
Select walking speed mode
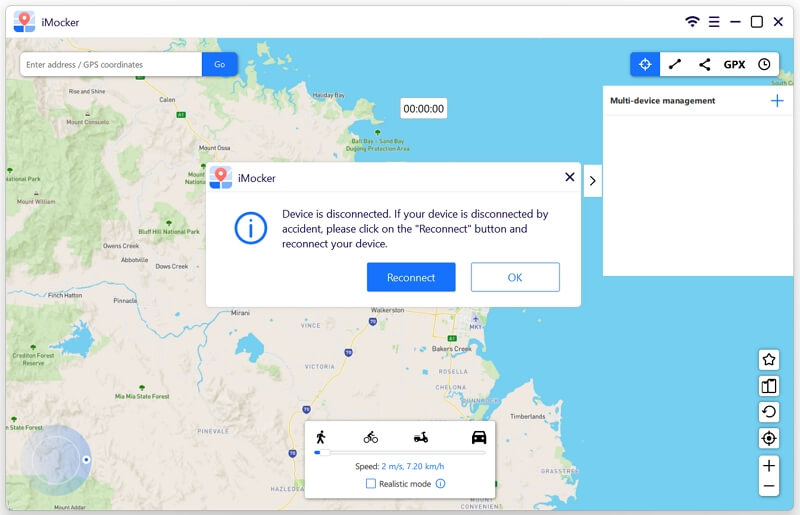(x=320, y=437)
